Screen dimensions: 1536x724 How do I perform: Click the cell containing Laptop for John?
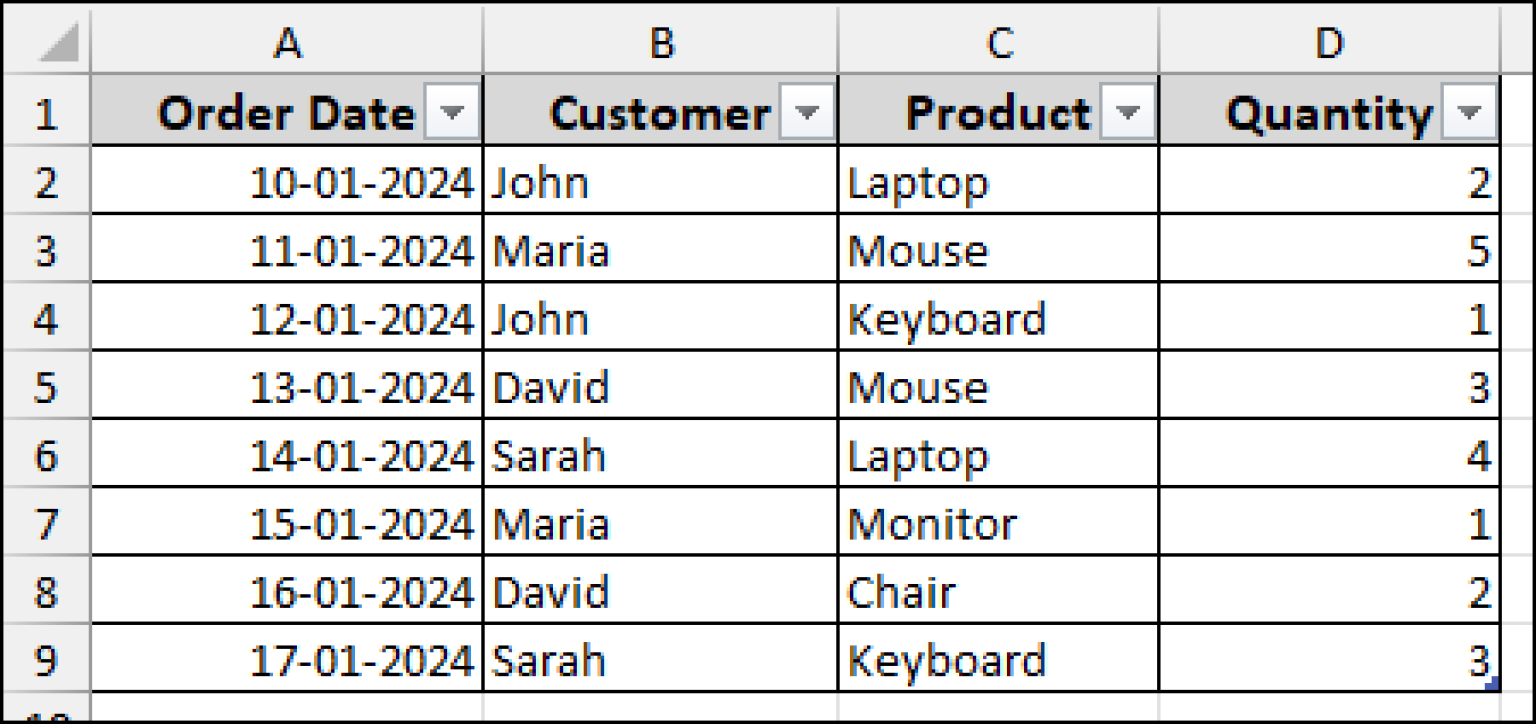point(998,182)
